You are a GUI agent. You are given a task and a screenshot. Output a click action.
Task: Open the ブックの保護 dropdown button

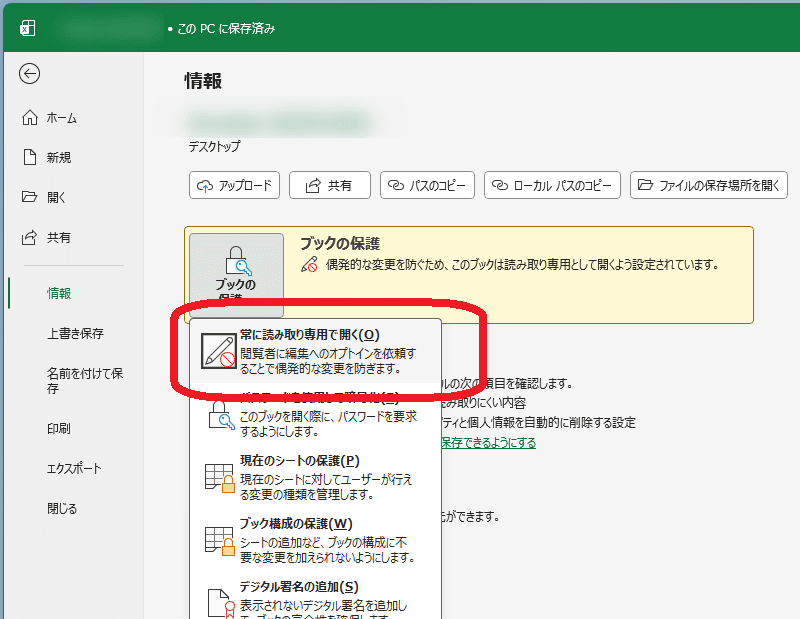(236, 275)
